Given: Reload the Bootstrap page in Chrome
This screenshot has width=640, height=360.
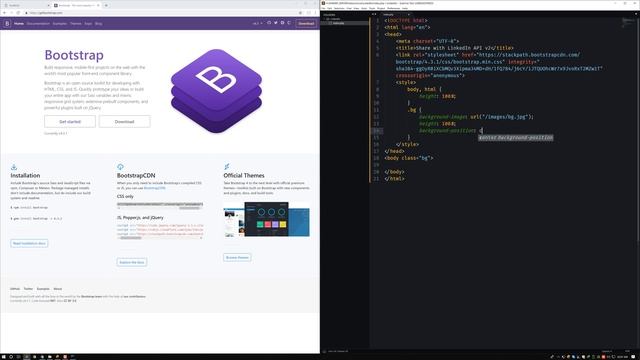Looking at the screenshot, I should (x=18, y=13).
